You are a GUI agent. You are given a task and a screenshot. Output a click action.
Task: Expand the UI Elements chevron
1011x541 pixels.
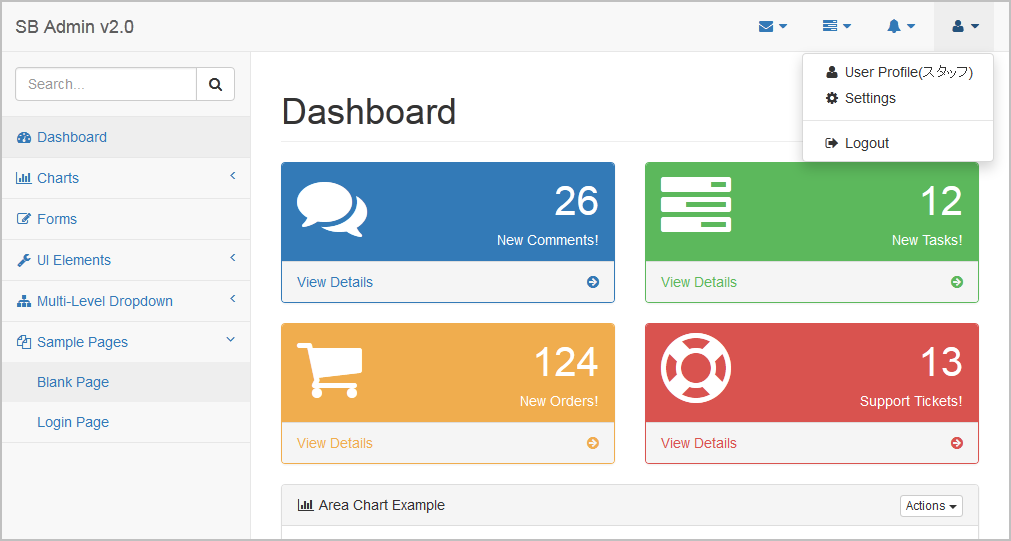click(233, 258)
